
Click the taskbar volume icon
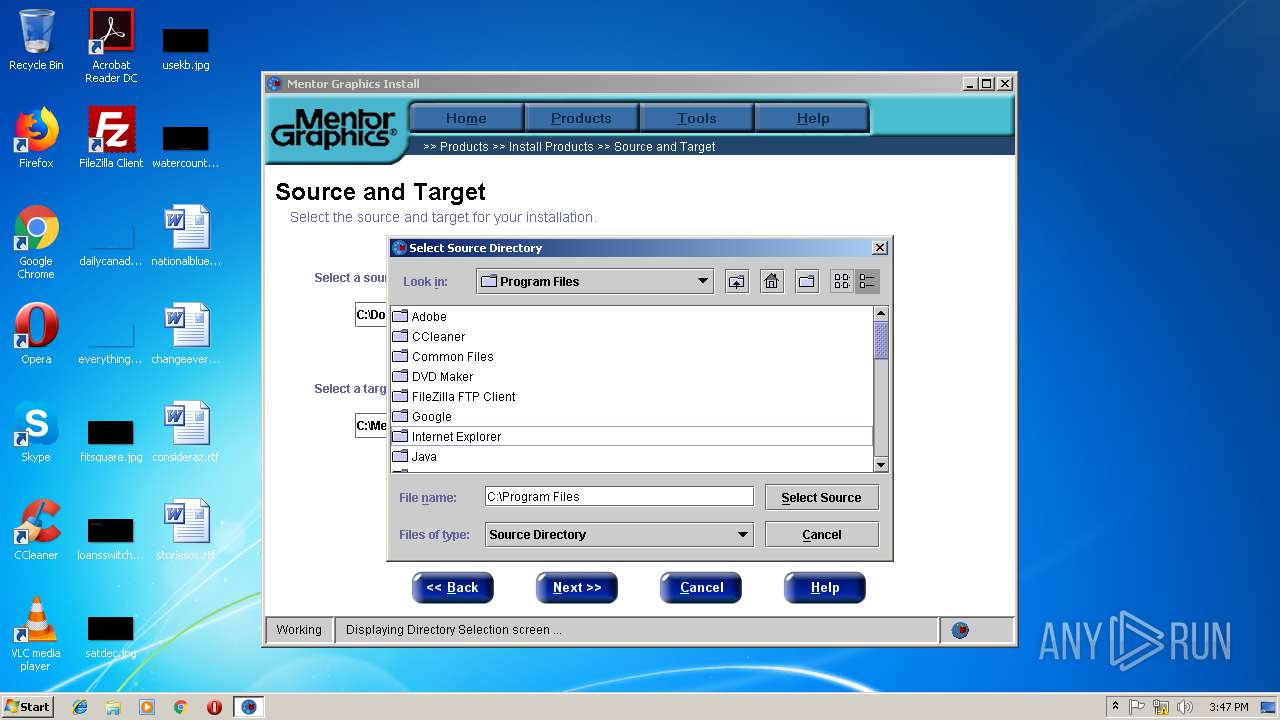click(x=1185, y=707)
